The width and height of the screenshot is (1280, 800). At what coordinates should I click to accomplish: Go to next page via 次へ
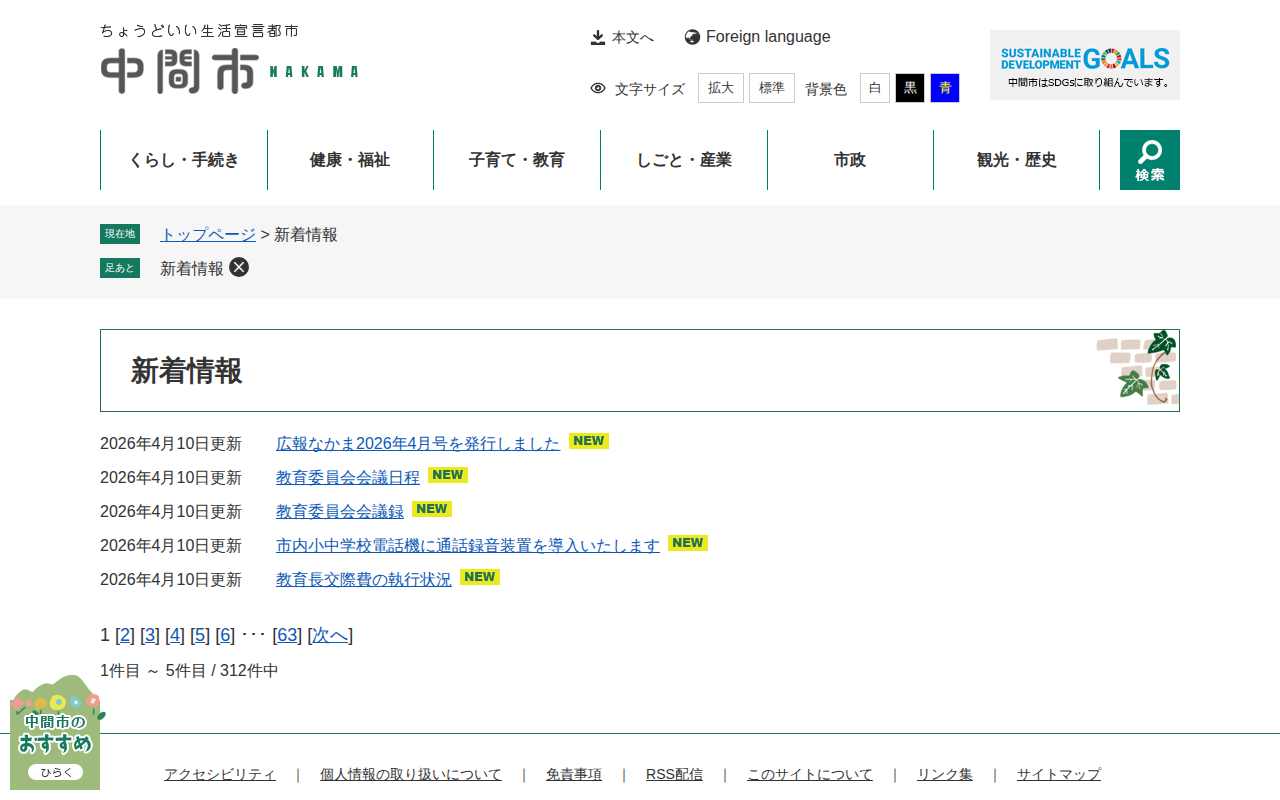click(x=330, y=635)
